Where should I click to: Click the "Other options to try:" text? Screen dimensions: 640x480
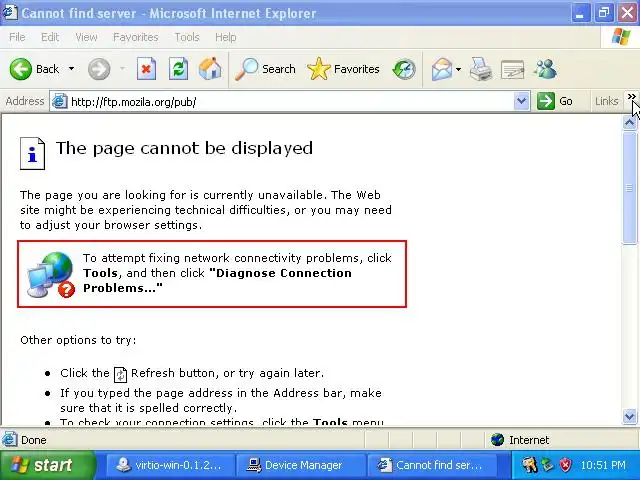pyautogui.click(x=78, y=340)
